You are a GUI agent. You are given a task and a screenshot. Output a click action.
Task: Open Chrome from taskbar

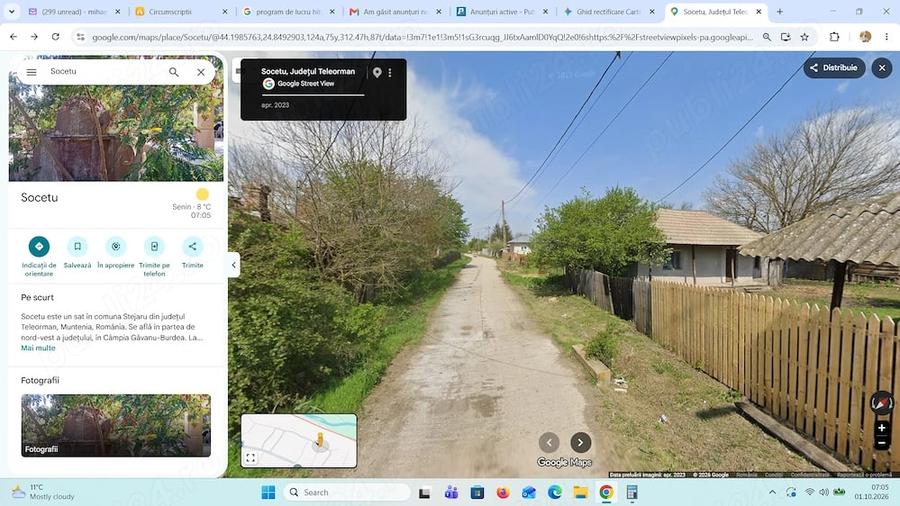pyautogui.click(x=606, y=492)
